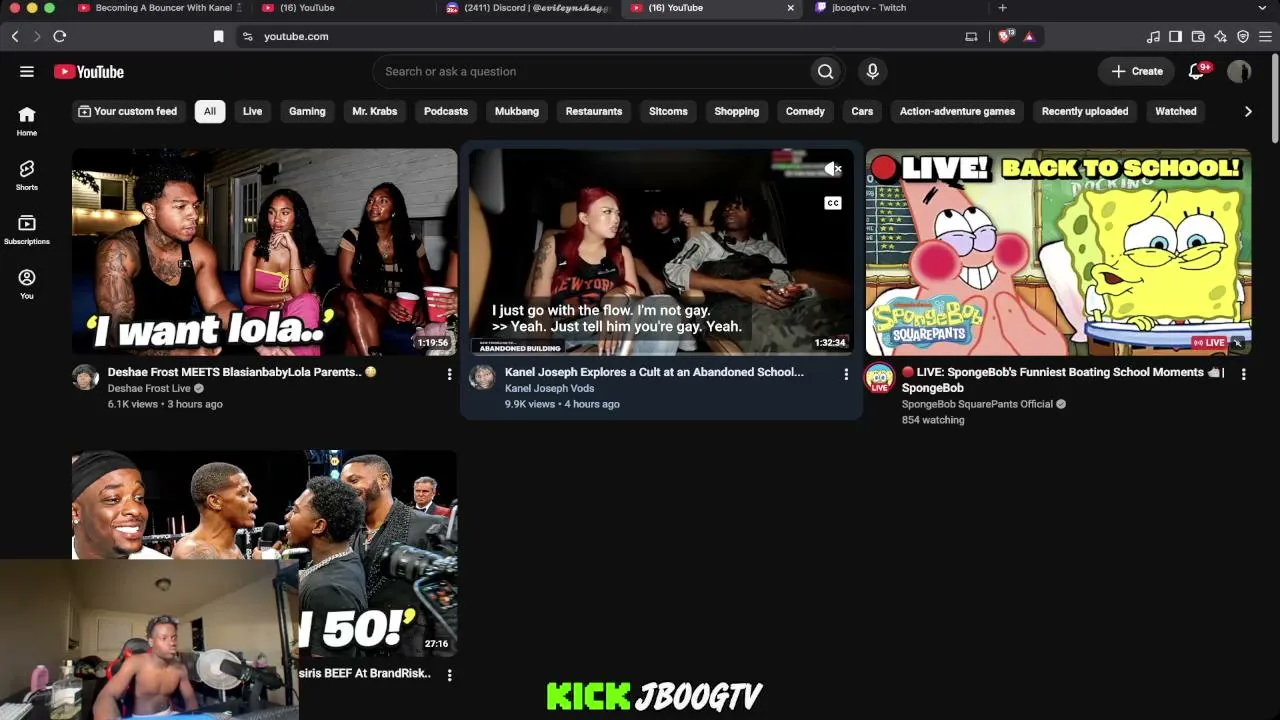Image resolution: width=1280 pixels, height=720 pixels.
Task: Filter the feed by Mukbang
Action: click(x=517, y=111)
